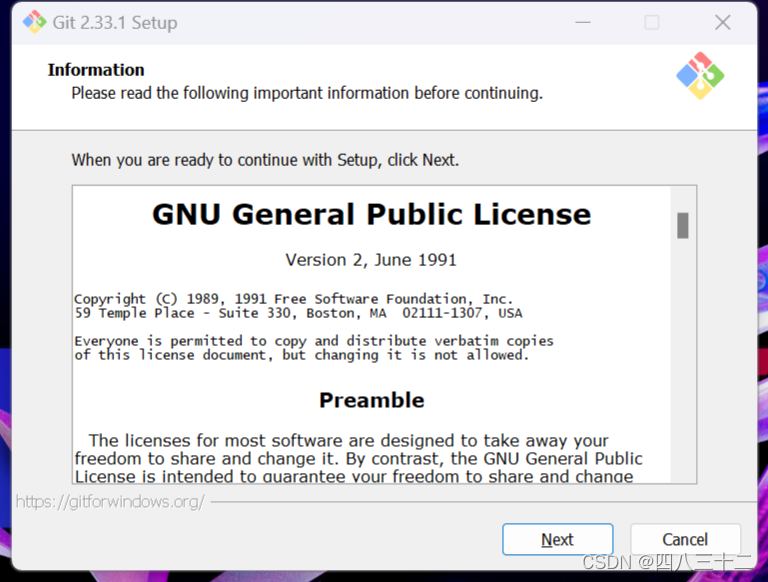Click 'of this license document' line
The image size is (768, 582).
click(302, 355)
